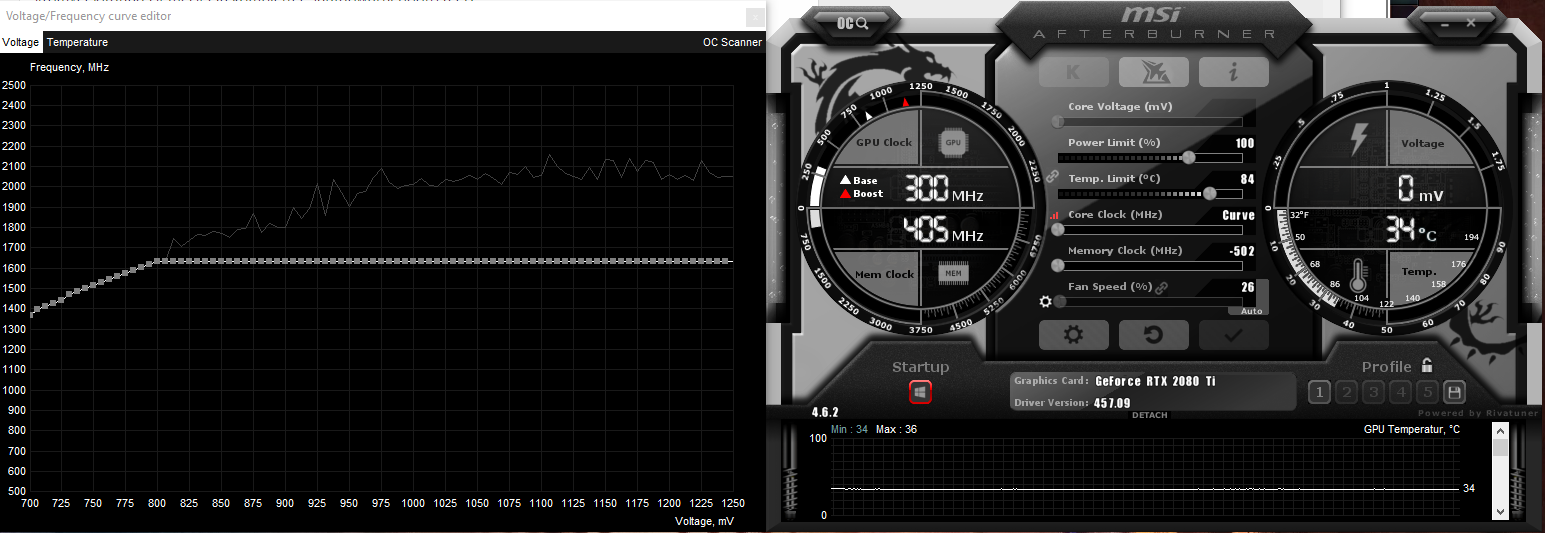The height and width of the screenshot is (533, 1545).
Task: Click the 0 mV voltage readout
Action: [1419, 188]
